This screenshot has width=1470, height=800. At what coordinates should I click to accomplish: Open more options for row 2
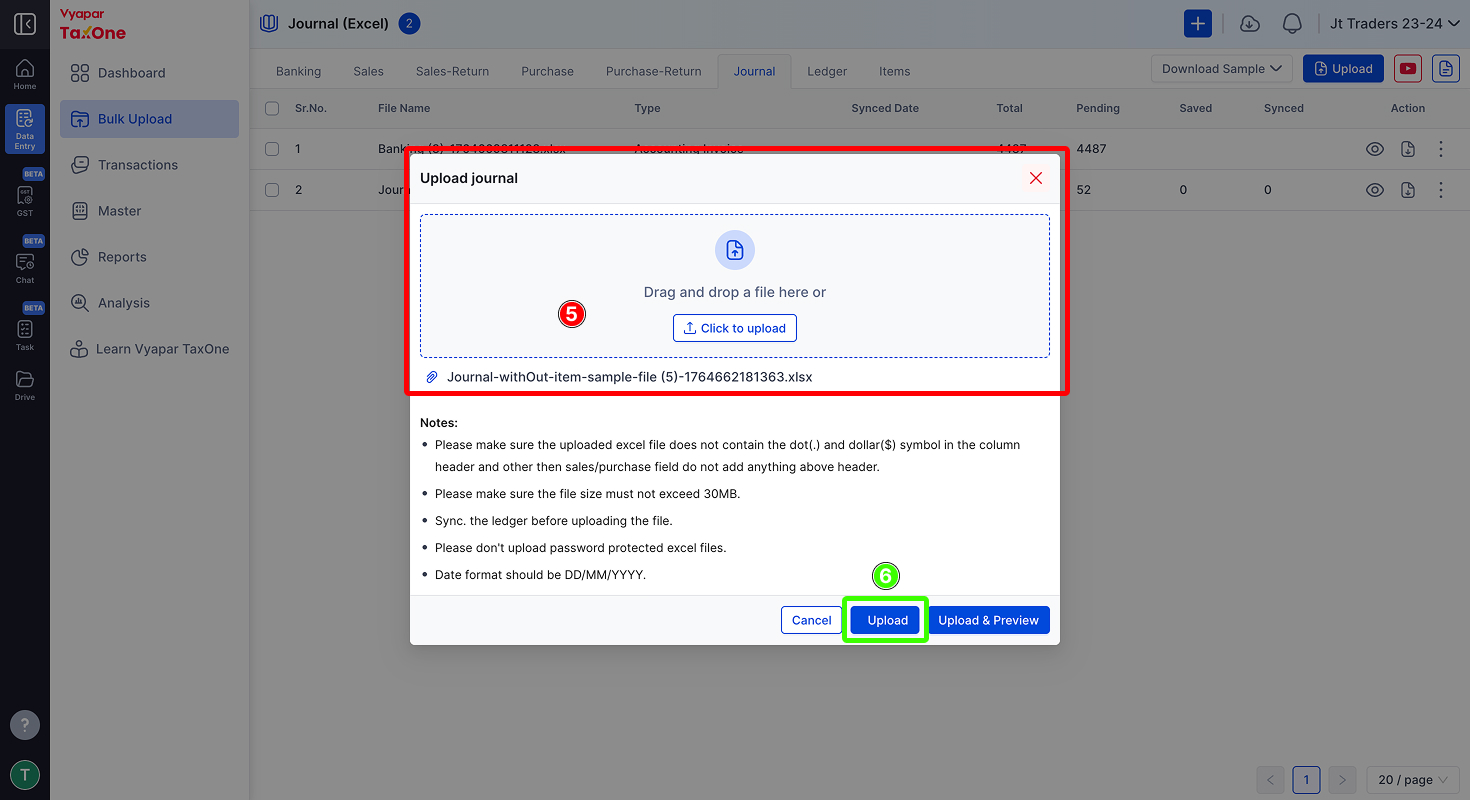[x=1441, y=190]
